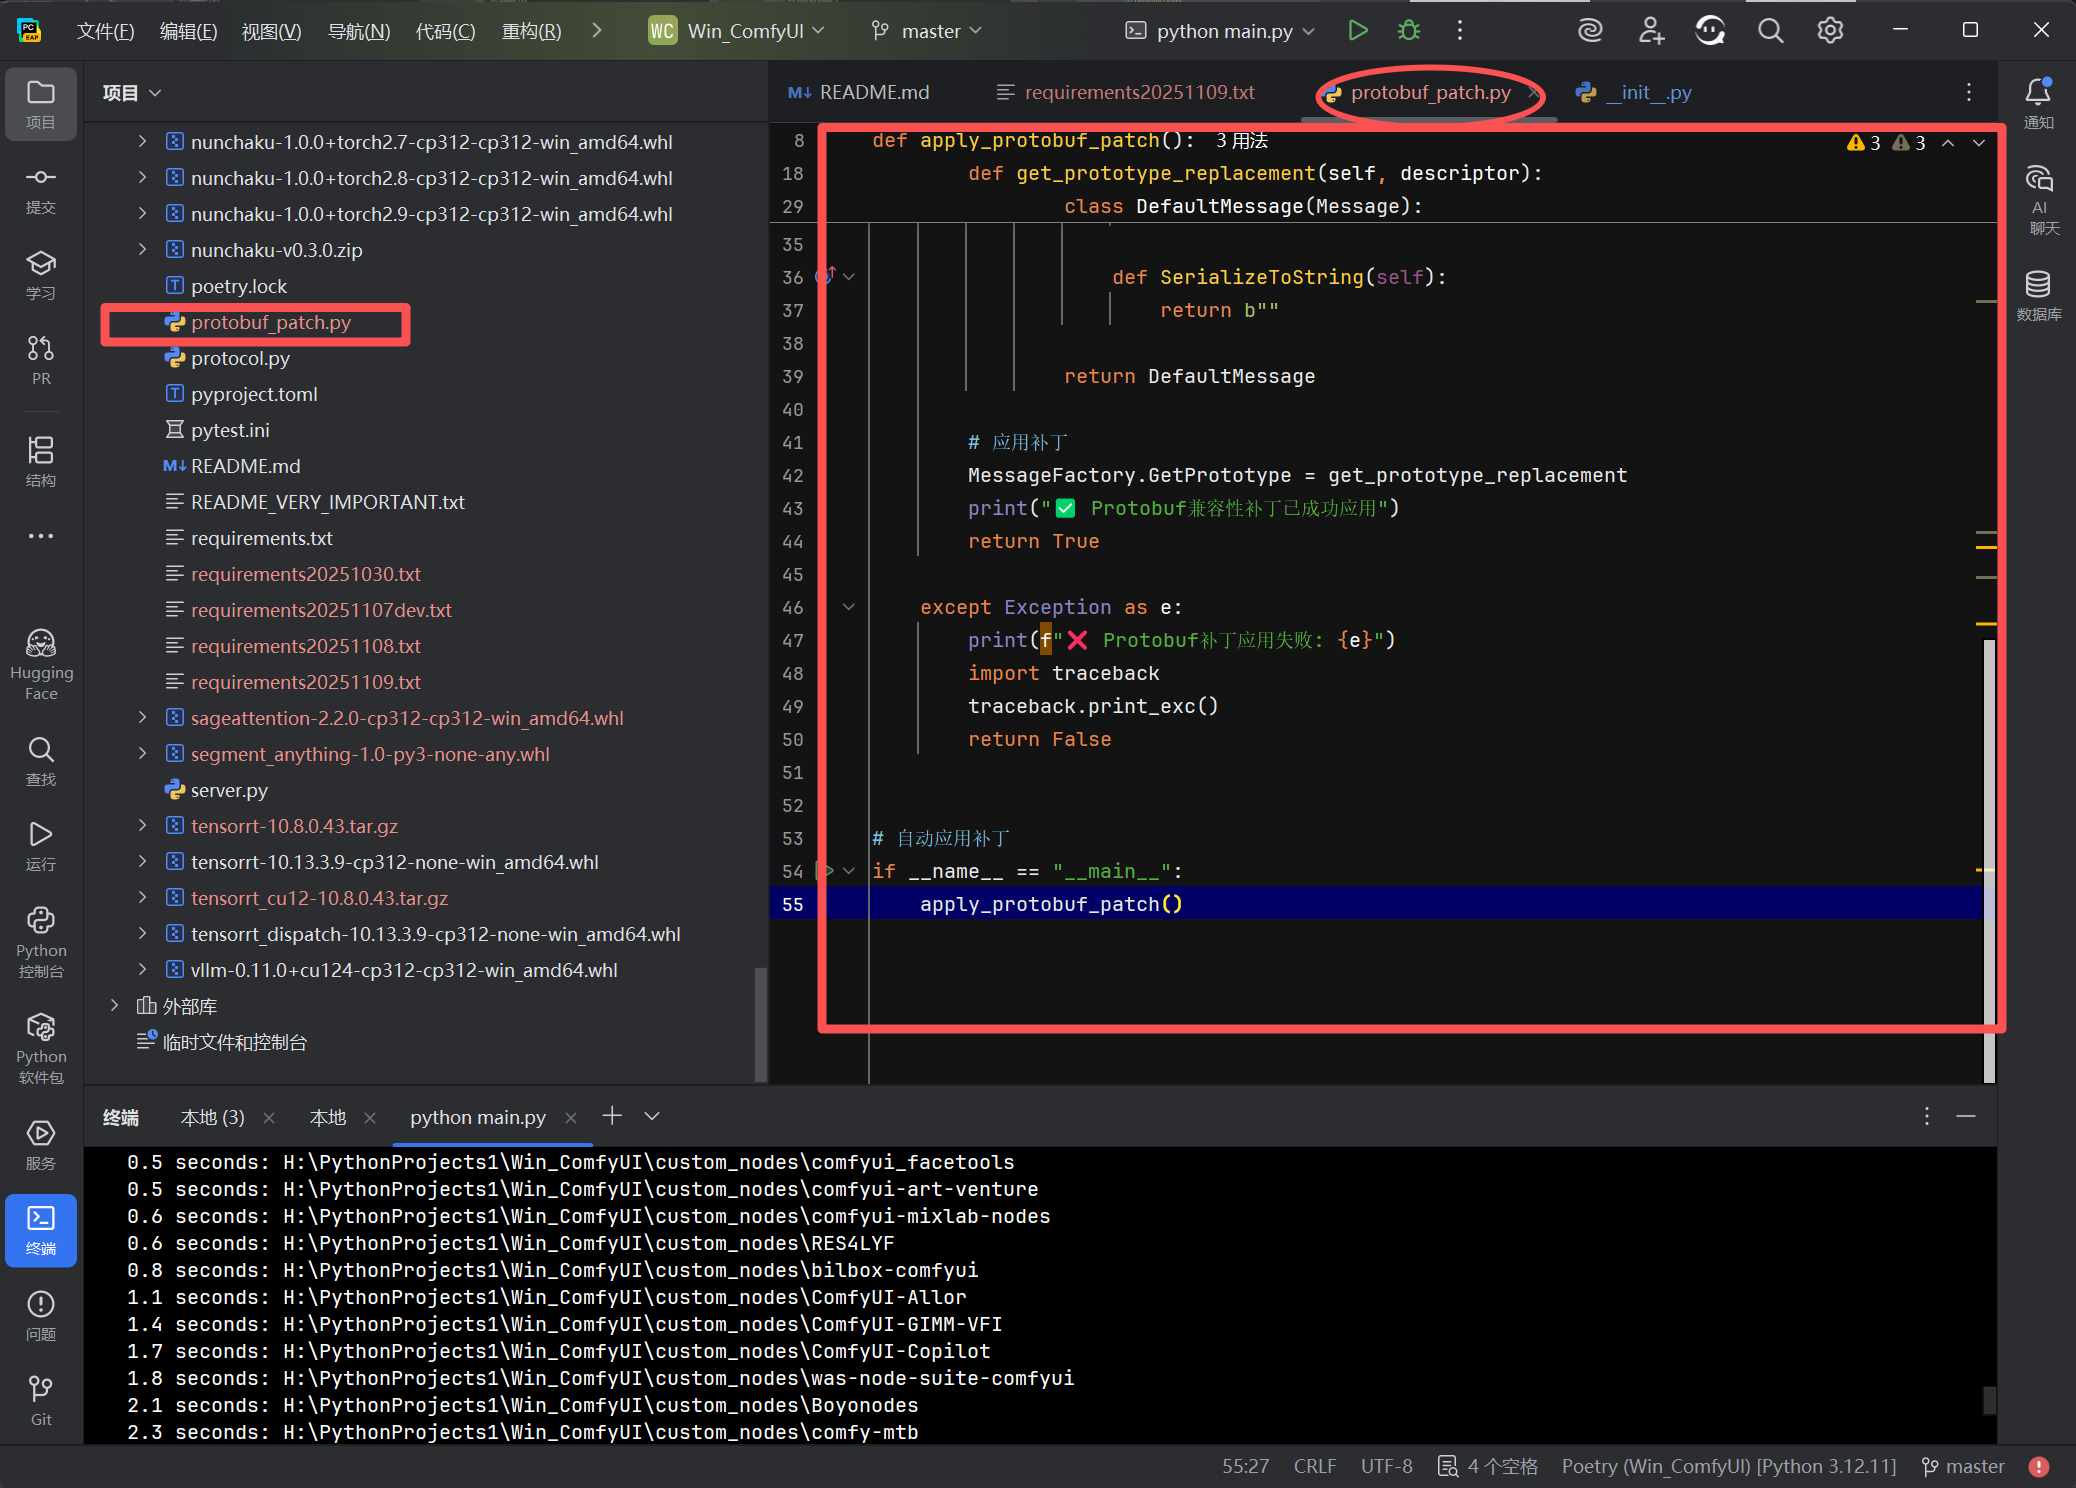Open the 编辑(E) menu

(188, 31)
